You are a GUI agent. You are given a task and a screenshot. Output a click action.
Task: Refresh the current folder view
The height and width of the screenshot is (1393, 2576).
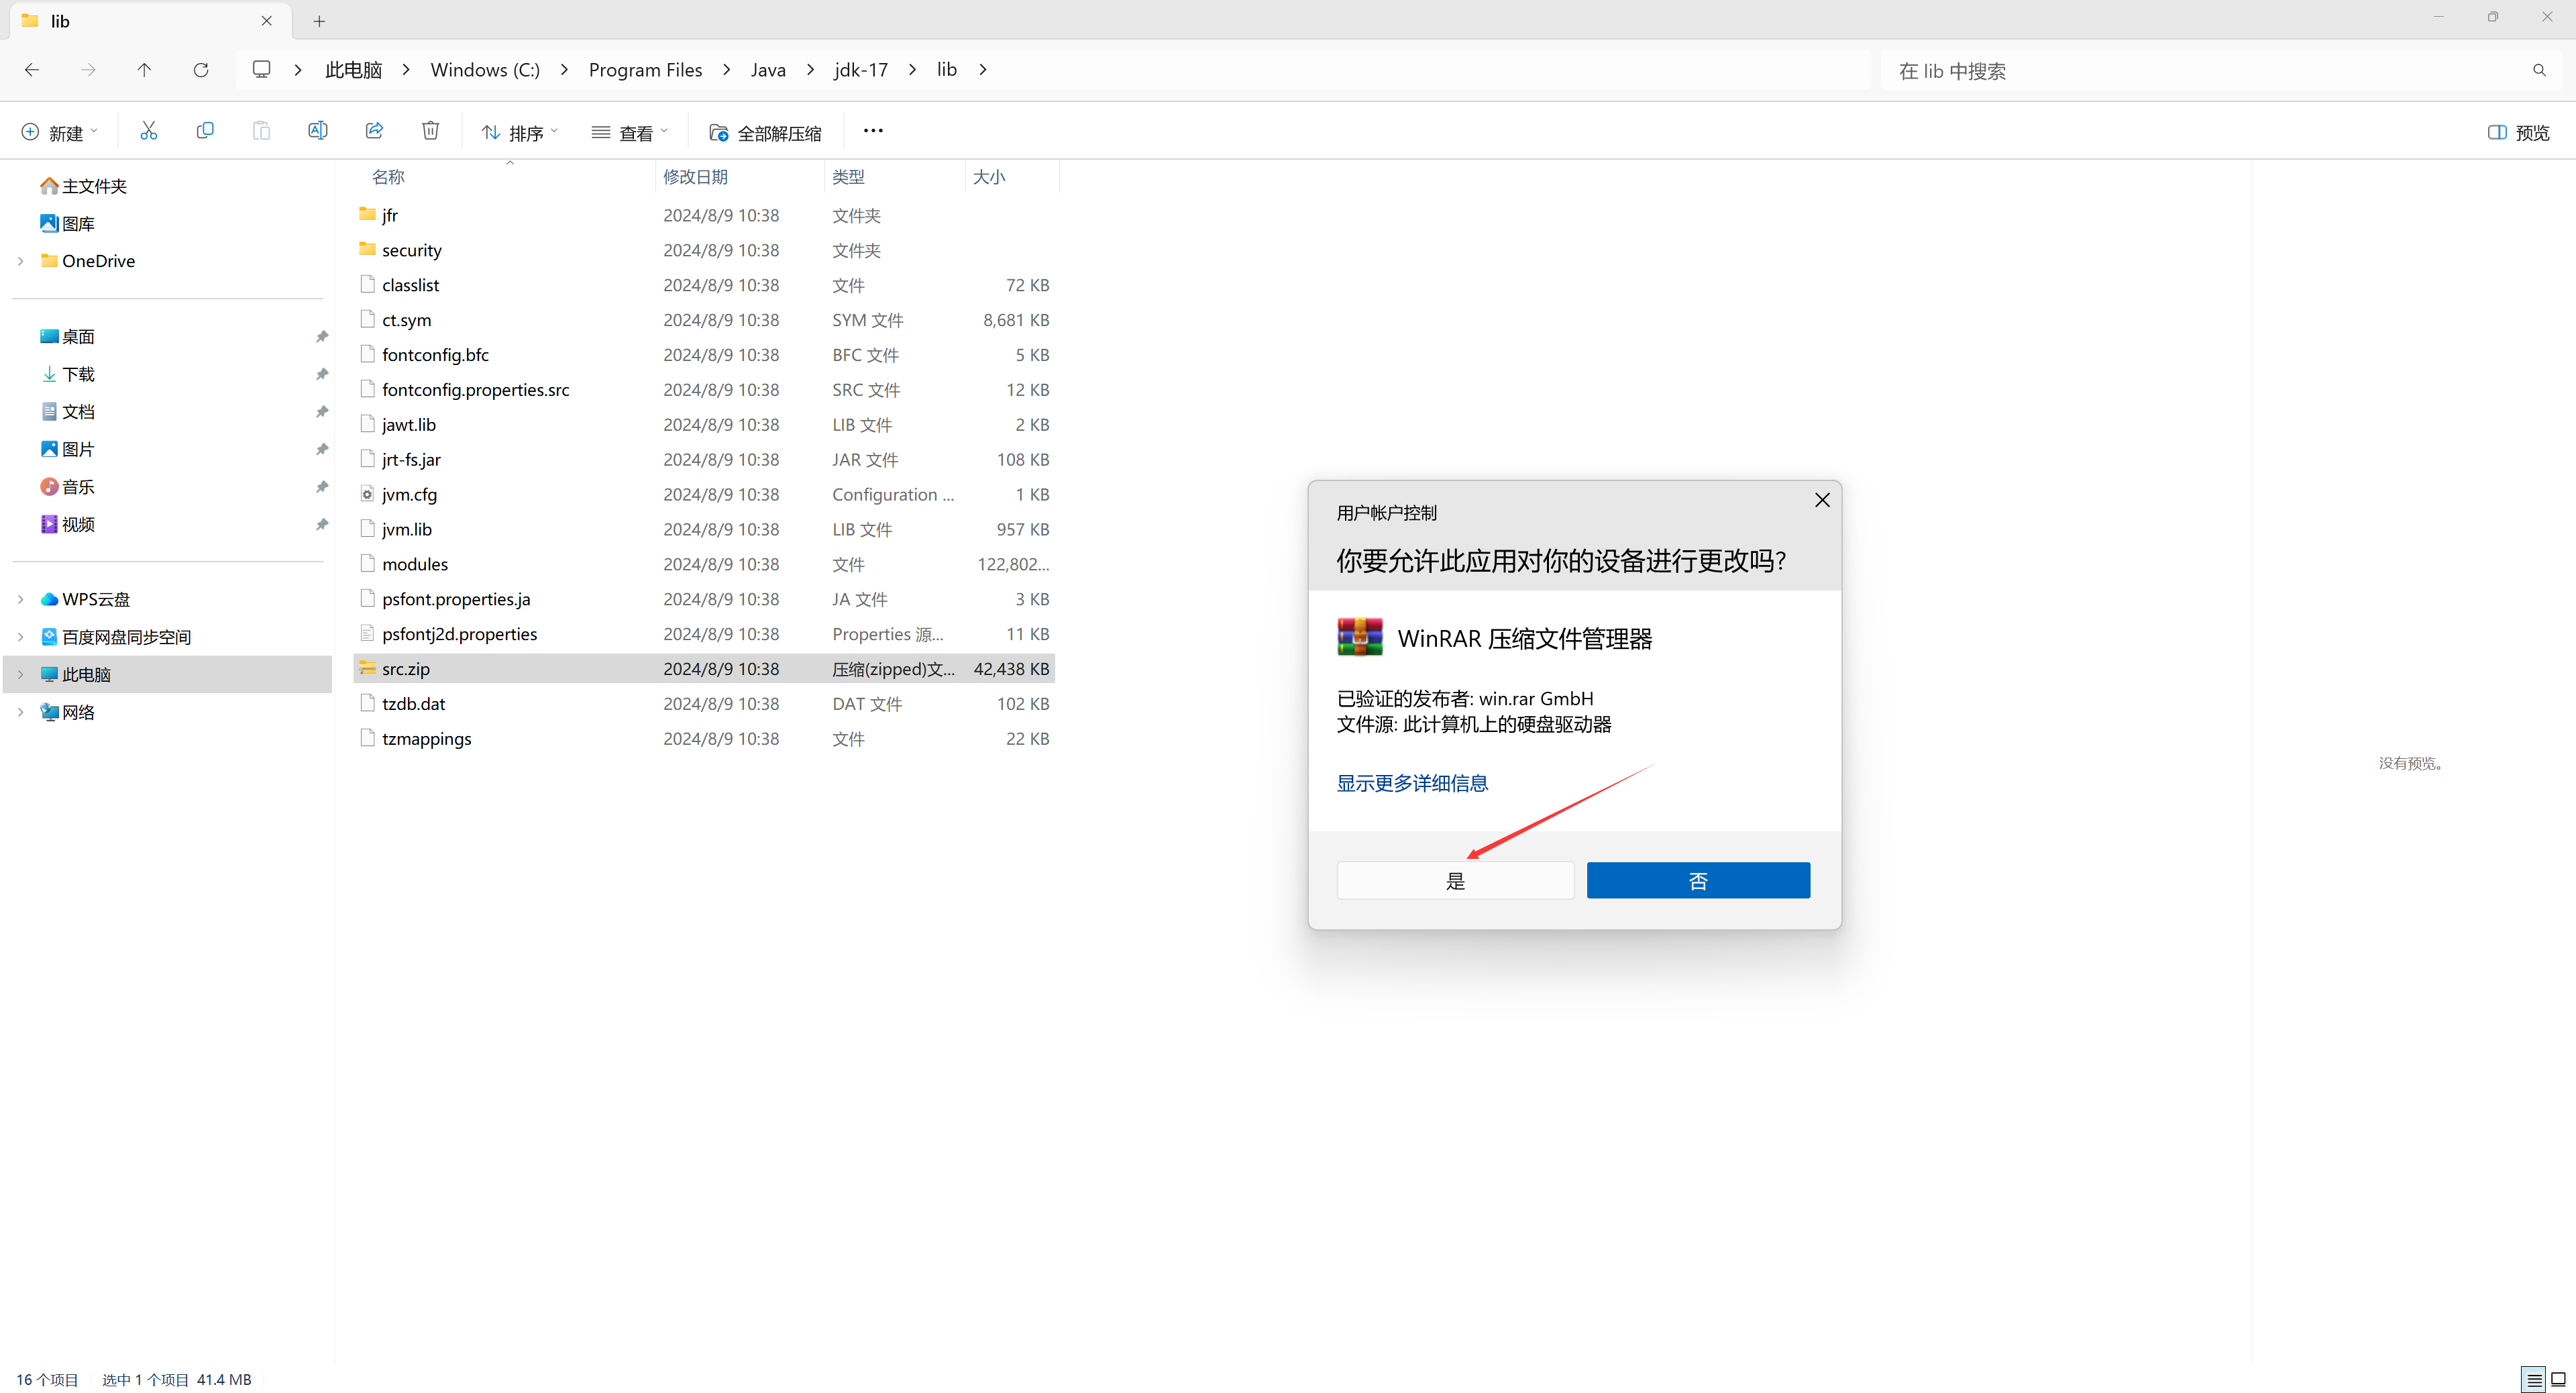[201, 70]
